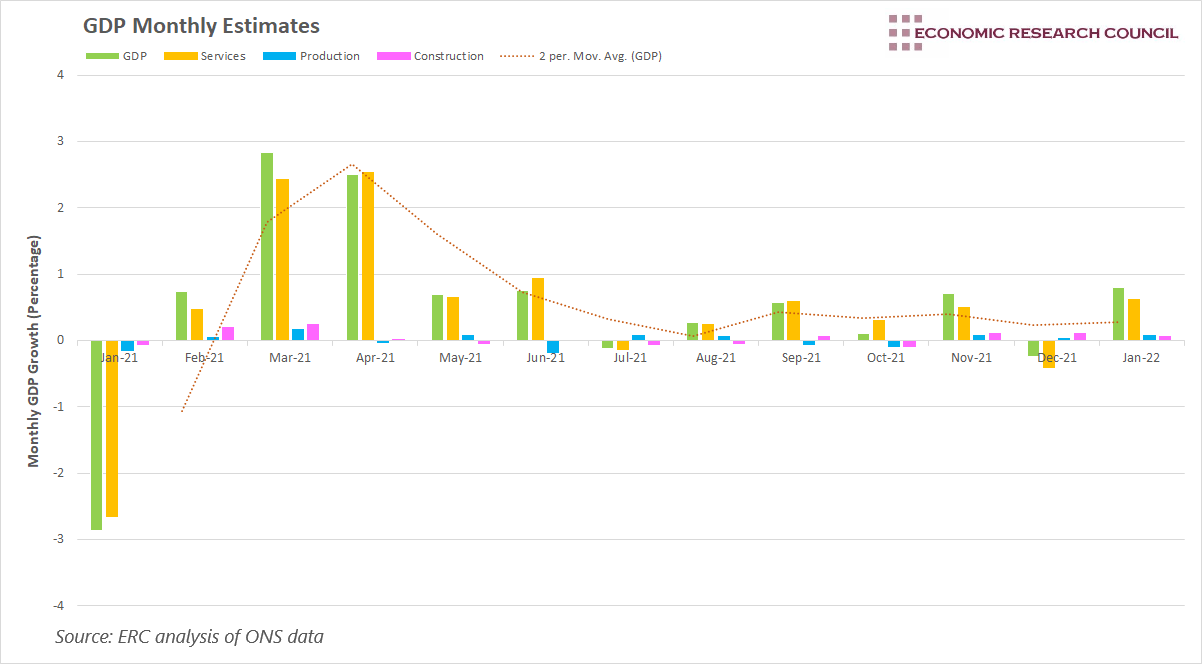Click the 'Sep-21' x-axis label
The image size is (1202, 664).
[801, 357]
